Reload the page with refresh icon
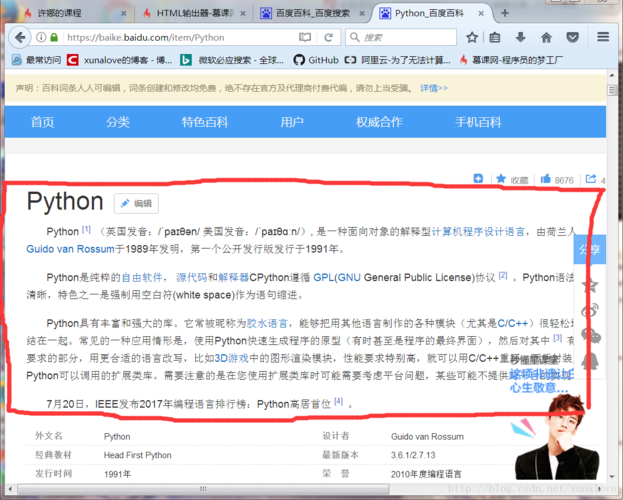The height and width of the screenshot is (500, 623). click(328, 37)
